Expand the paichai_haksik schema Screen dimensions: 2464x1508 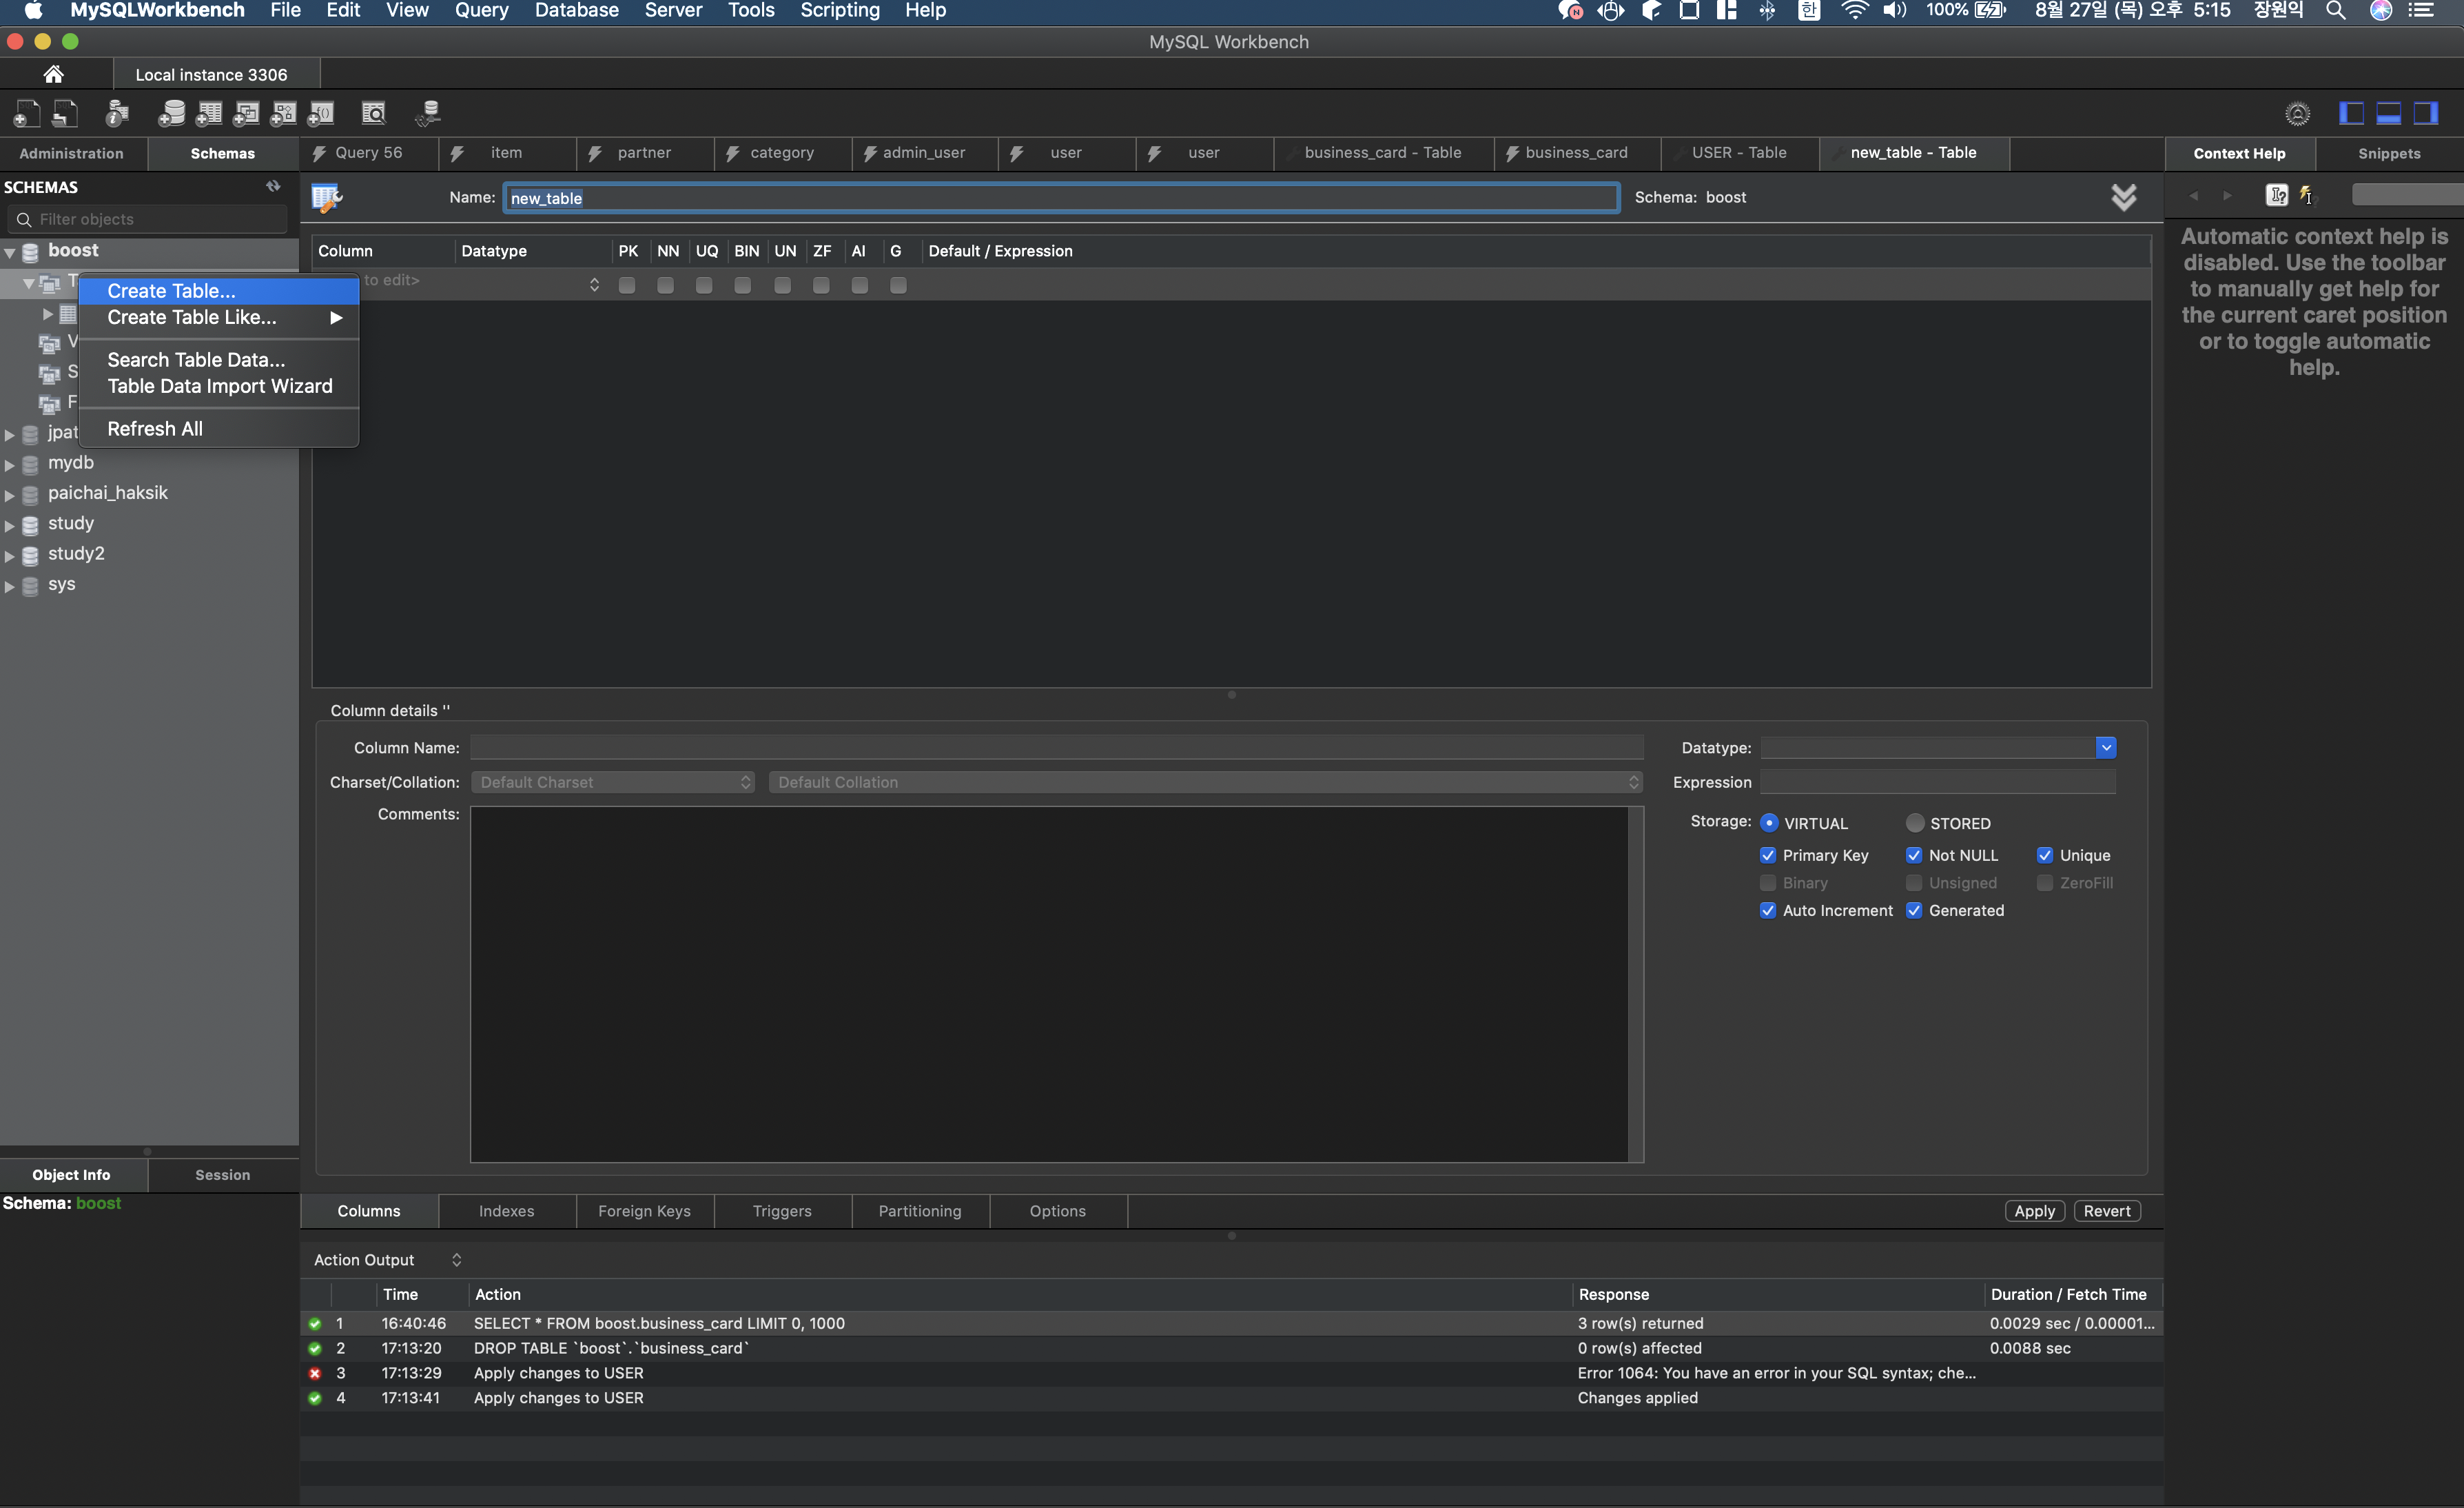pos(10,494)
